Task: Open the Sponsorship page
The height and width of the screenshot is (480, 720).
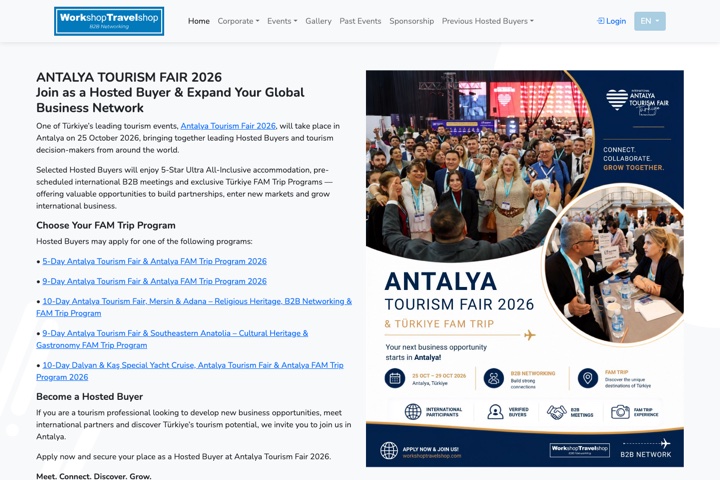Action: [411, 21]
